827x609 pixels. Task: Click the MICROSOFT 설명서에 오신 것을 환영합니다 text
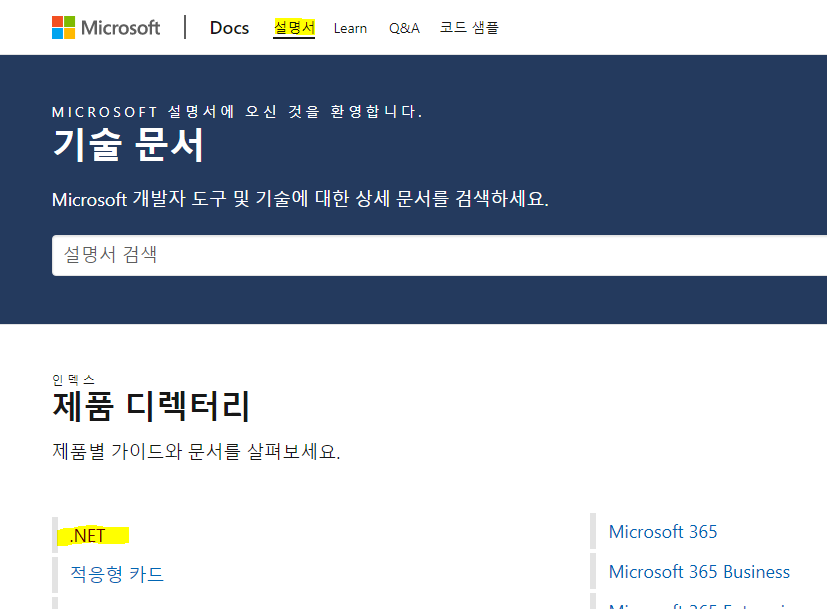tap(237, 112)
